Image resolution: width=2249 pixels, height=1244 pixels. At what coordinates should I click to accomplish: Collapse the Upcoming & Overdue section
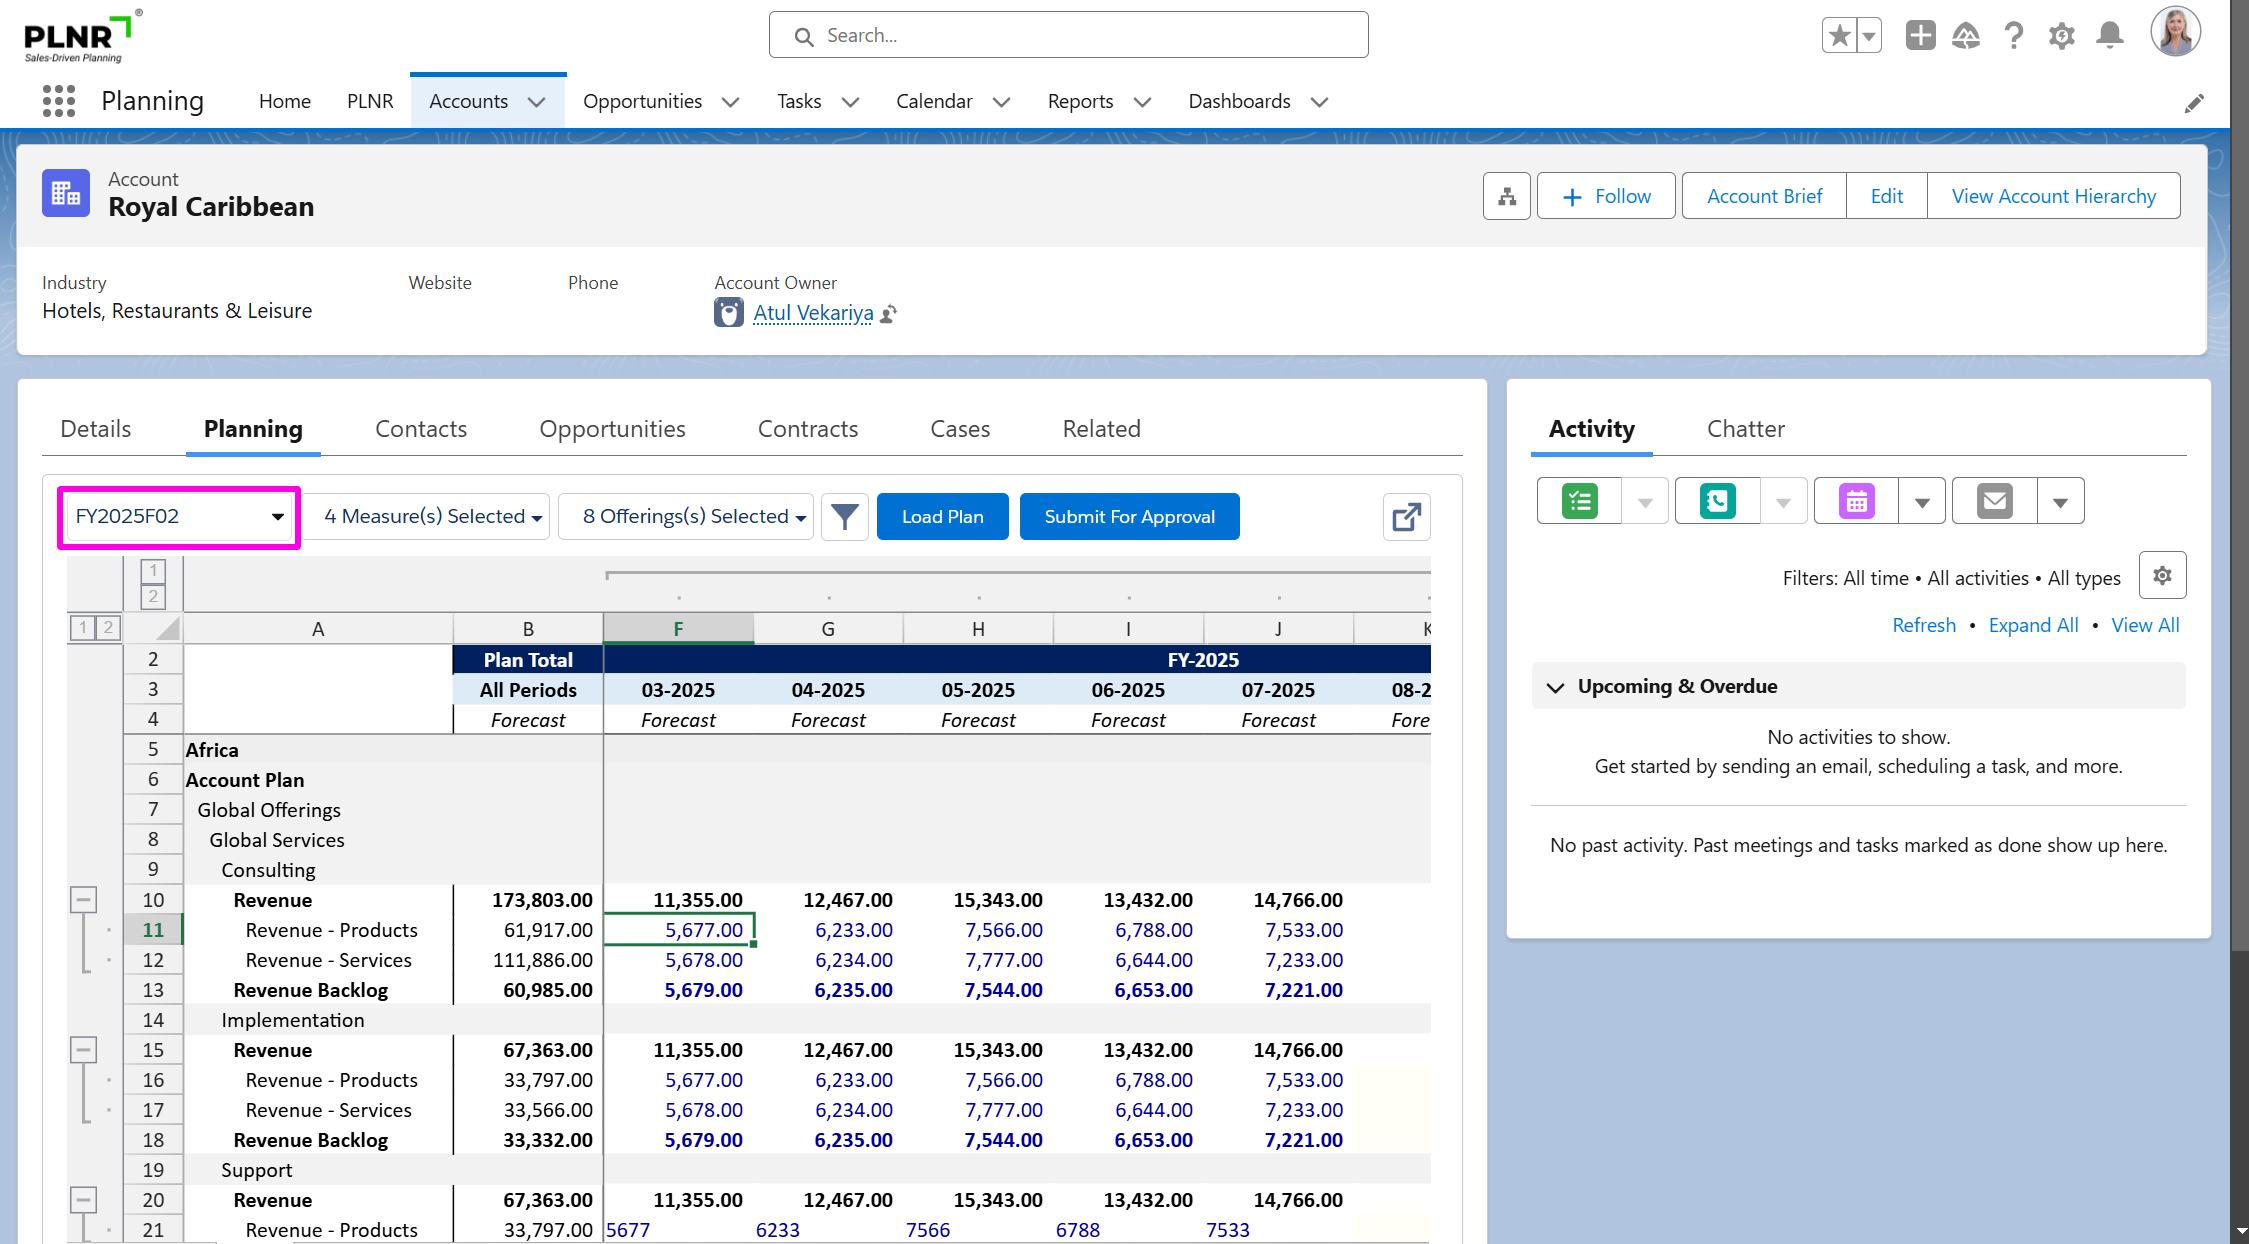tap(1555, 687)
